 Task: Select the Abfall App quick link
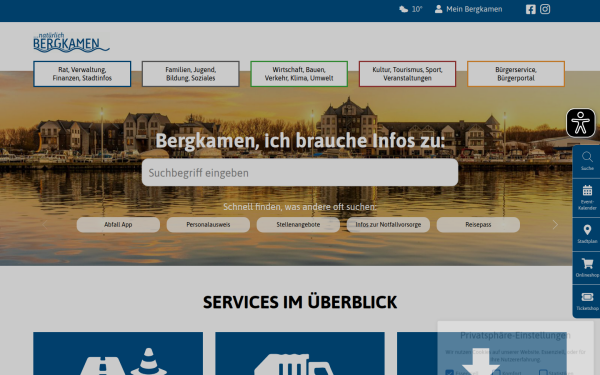118,225
